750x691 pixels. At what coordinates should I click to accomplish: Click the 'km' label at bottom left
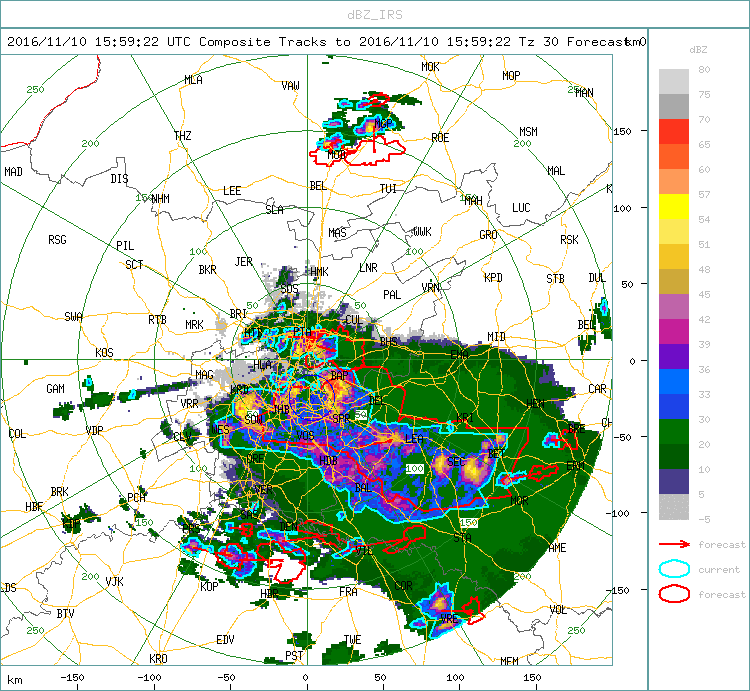(x=15, y=680)
